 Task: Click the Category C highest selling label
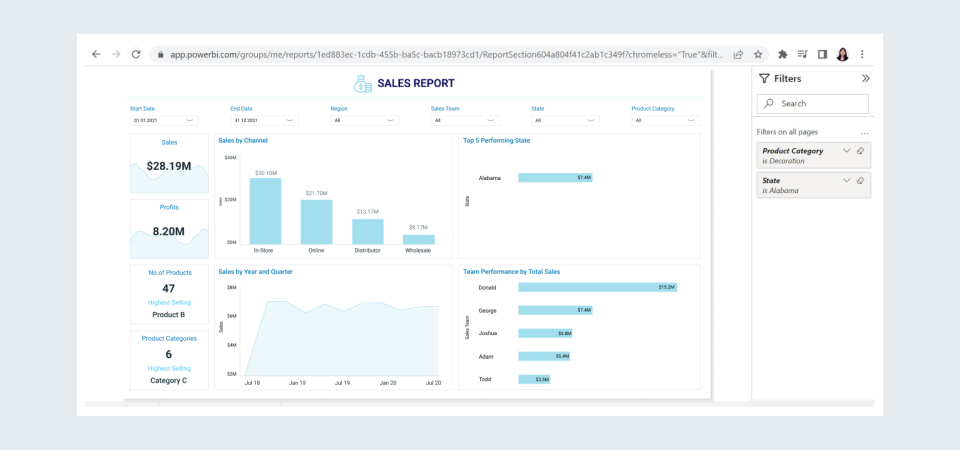pyautogui.click(x=169, y=380)
